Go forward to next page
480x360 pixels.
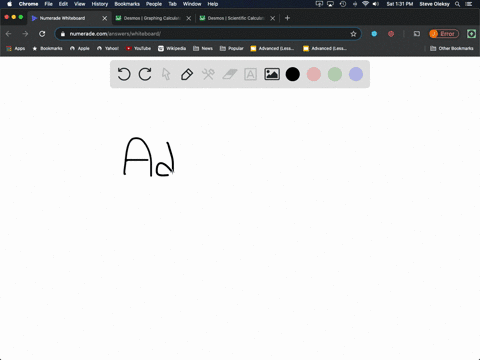click(x=25, y=34)
